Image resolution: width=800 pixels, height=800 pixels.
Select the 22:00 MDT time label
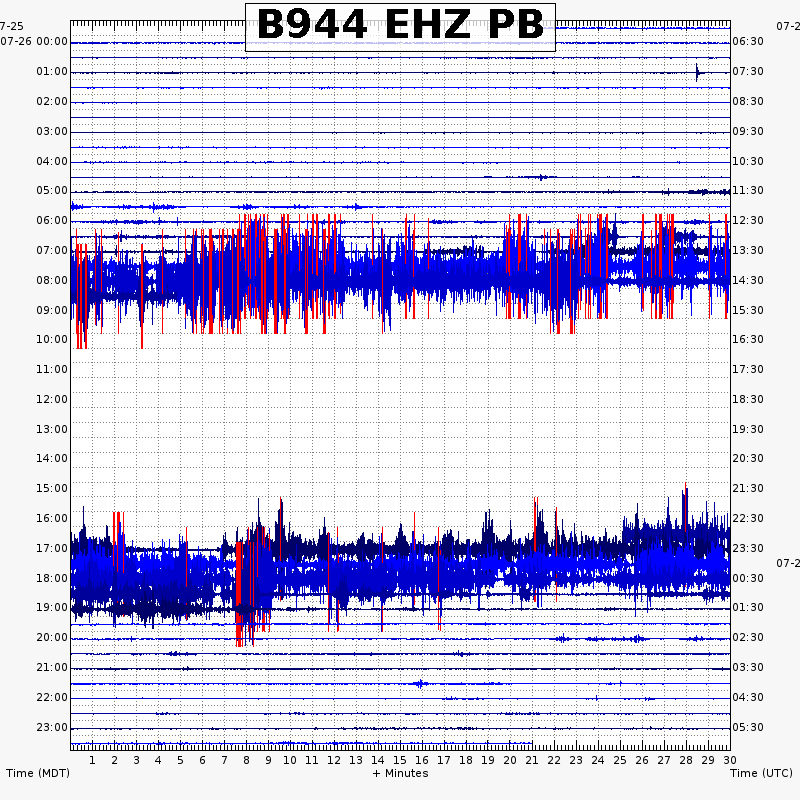click(x=52, y=697)
